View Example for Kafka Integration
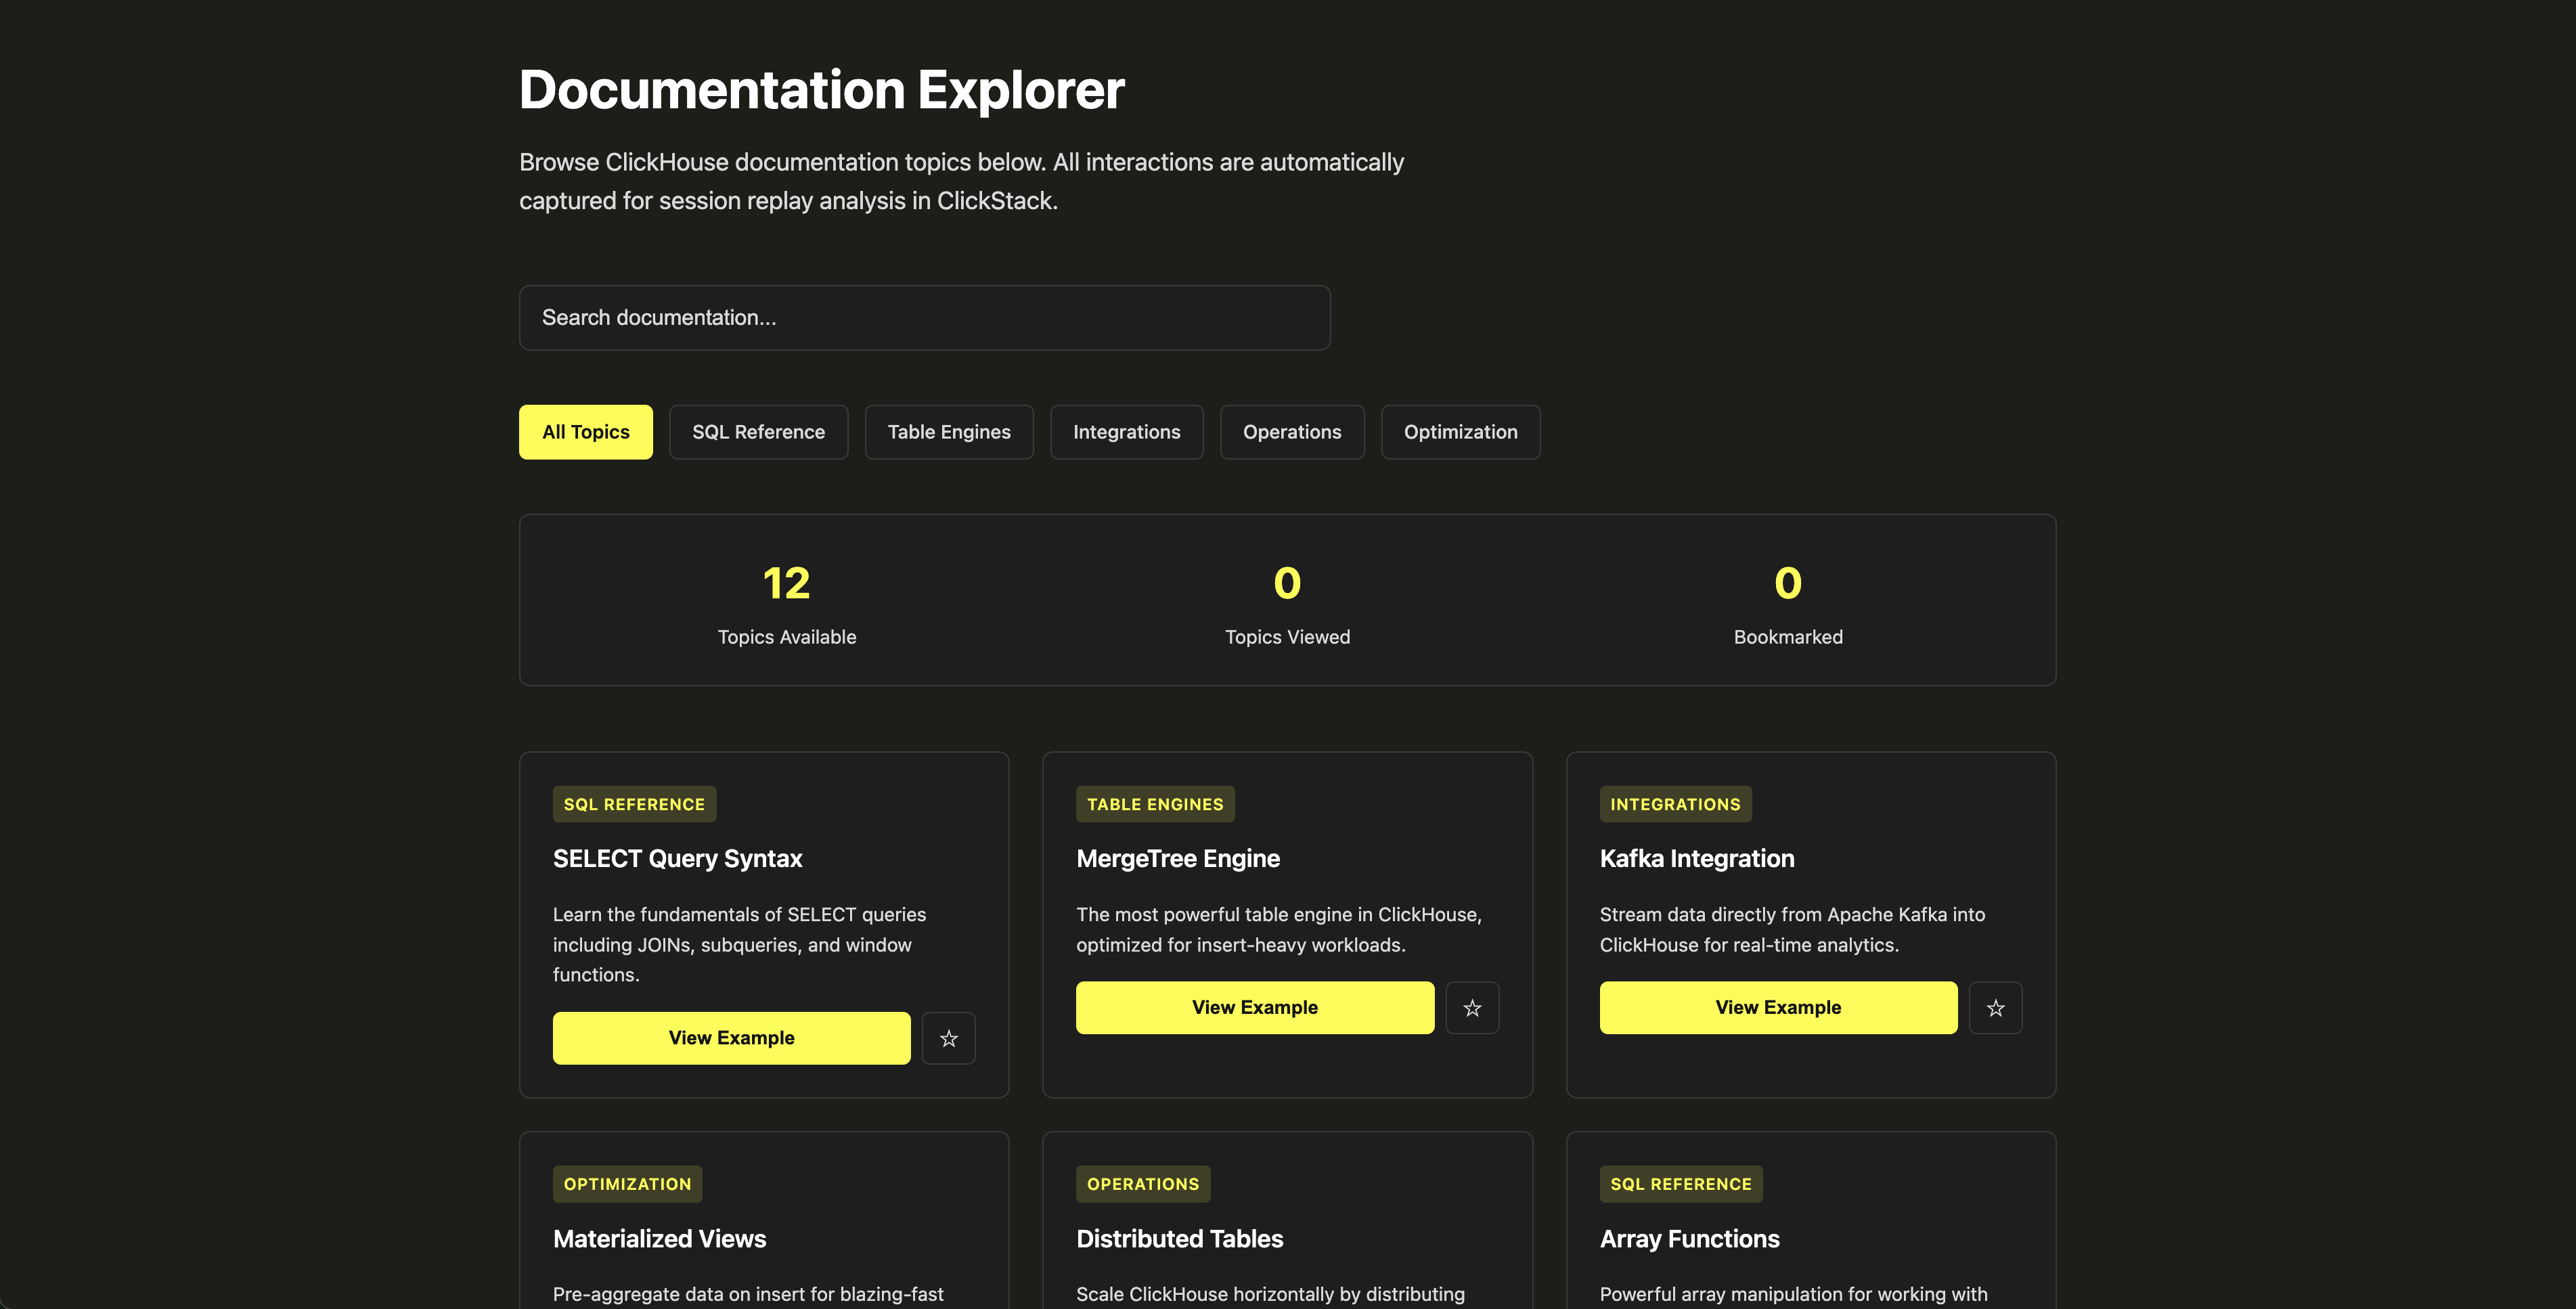 tap(1777, 1007)
